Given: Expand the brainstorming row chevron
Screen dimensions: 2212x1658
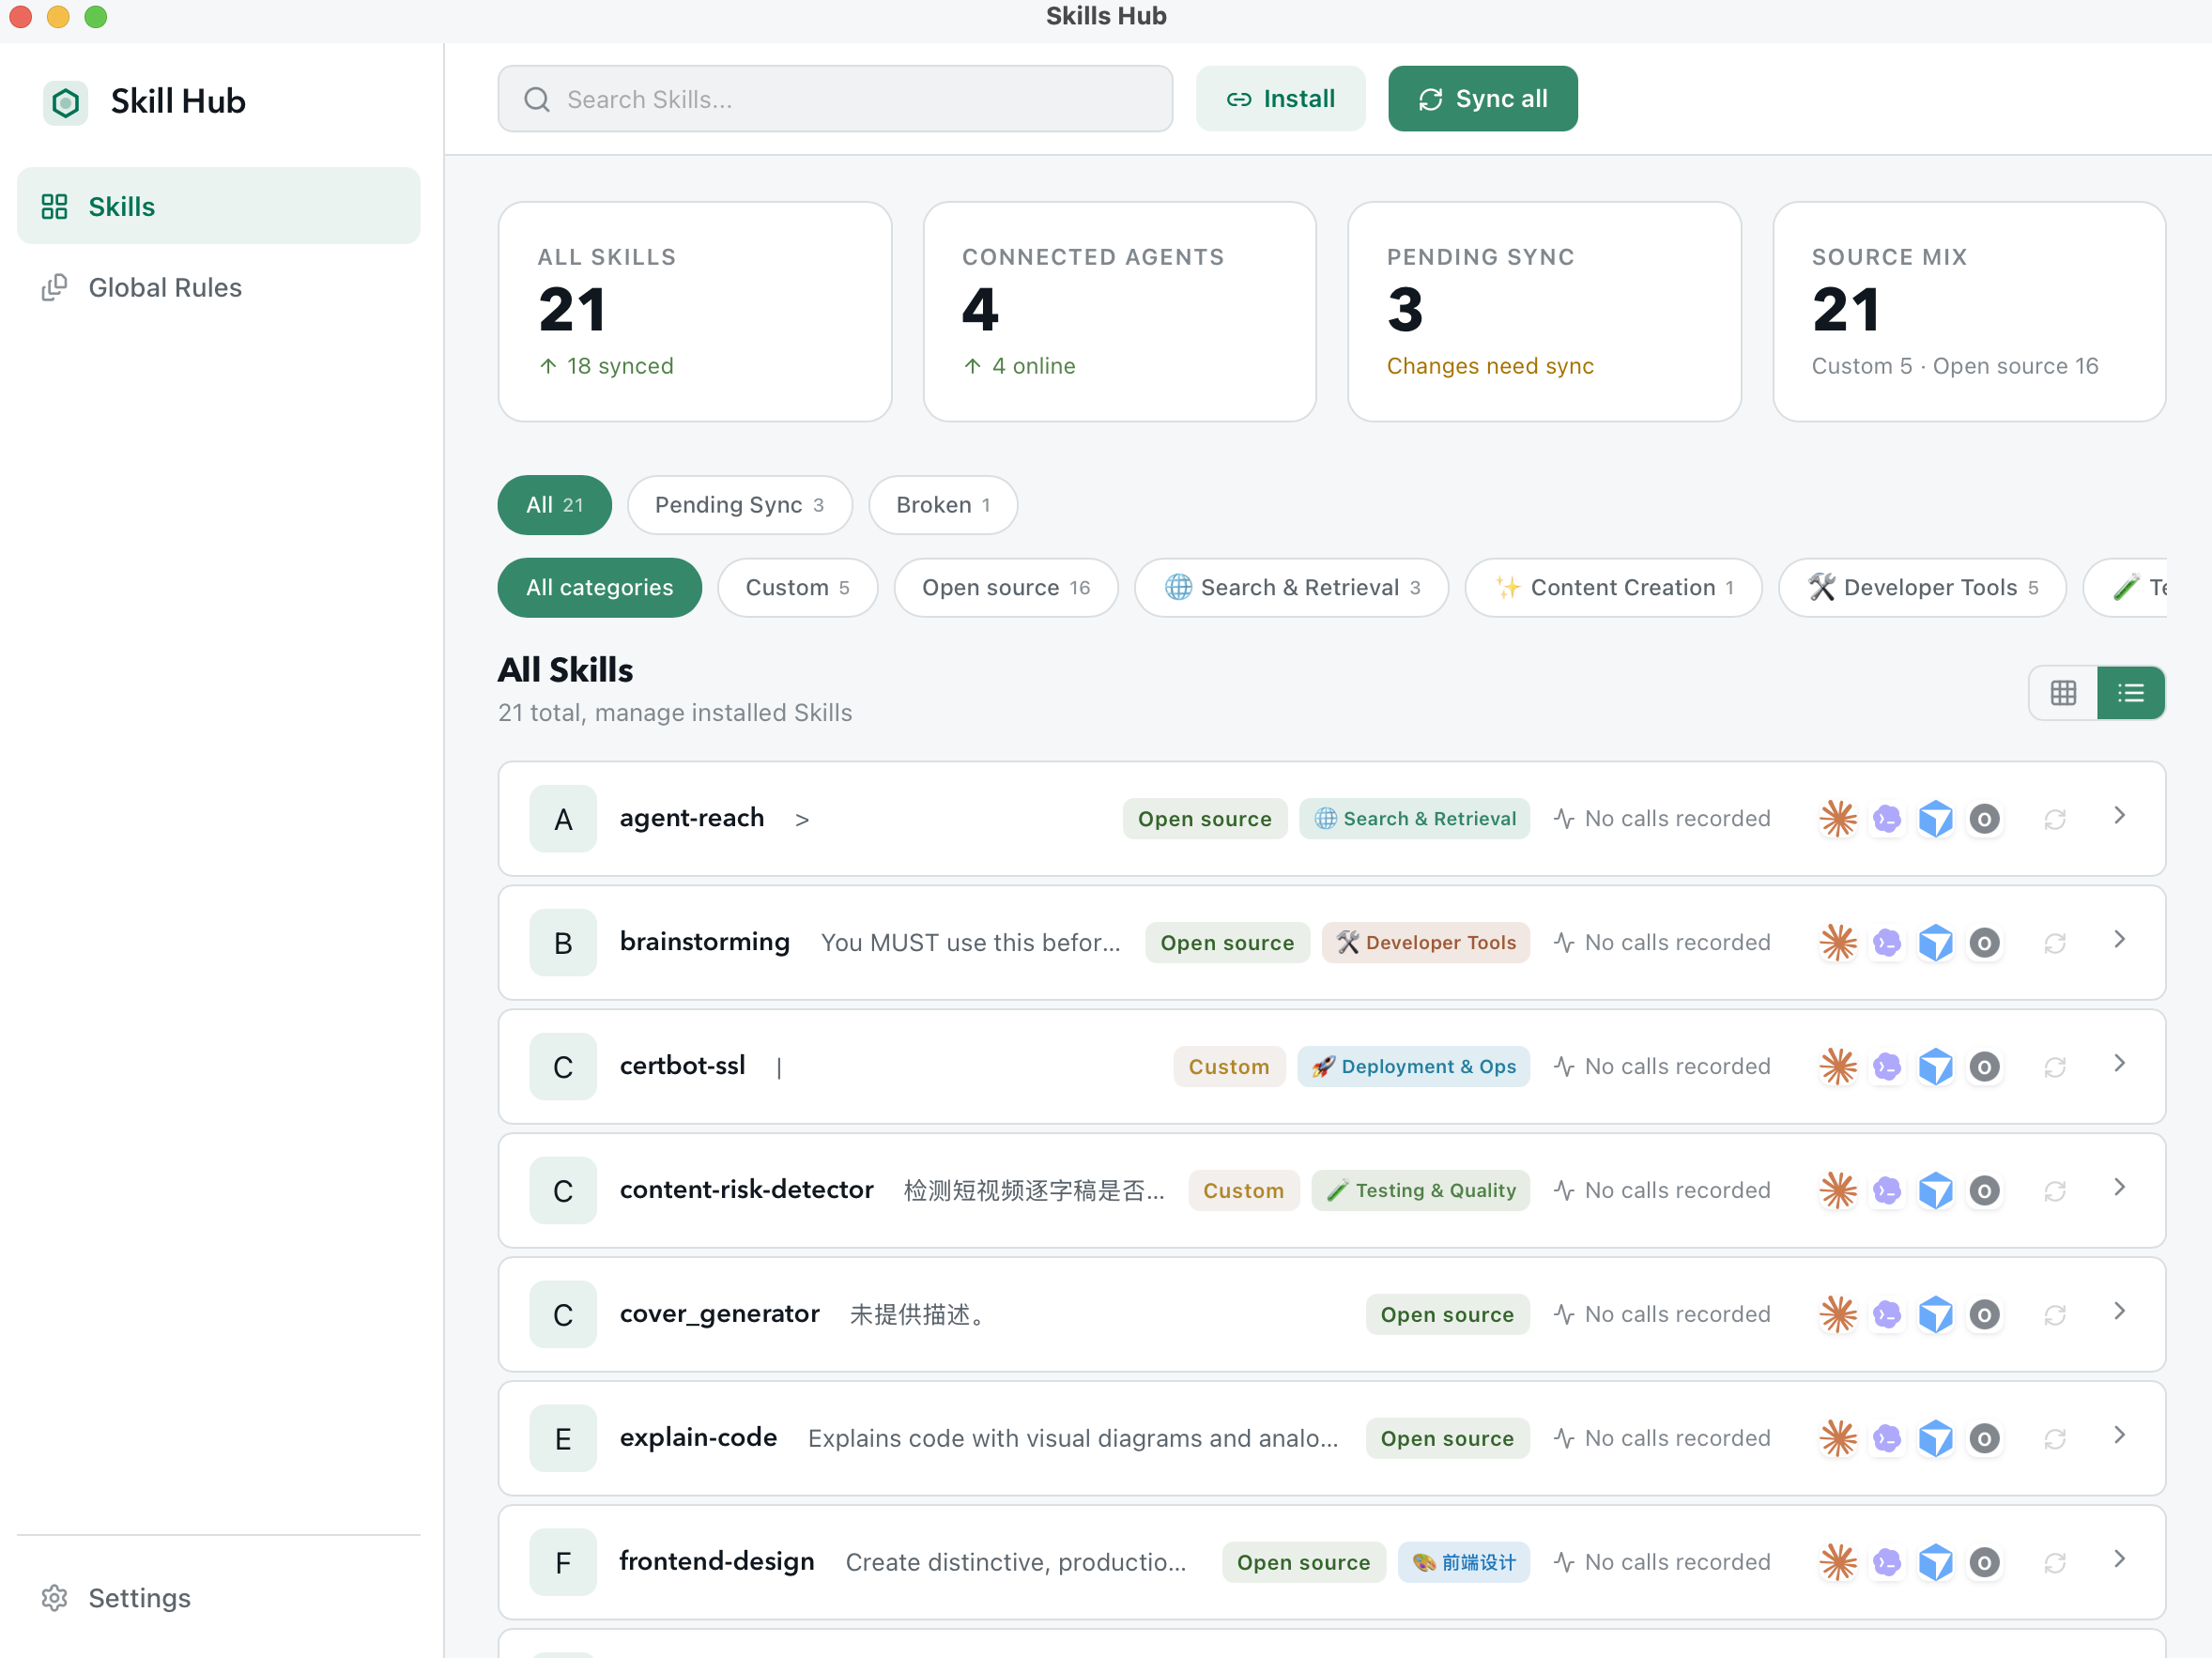Looking at the screenshot, I should tap(2119, 940).
